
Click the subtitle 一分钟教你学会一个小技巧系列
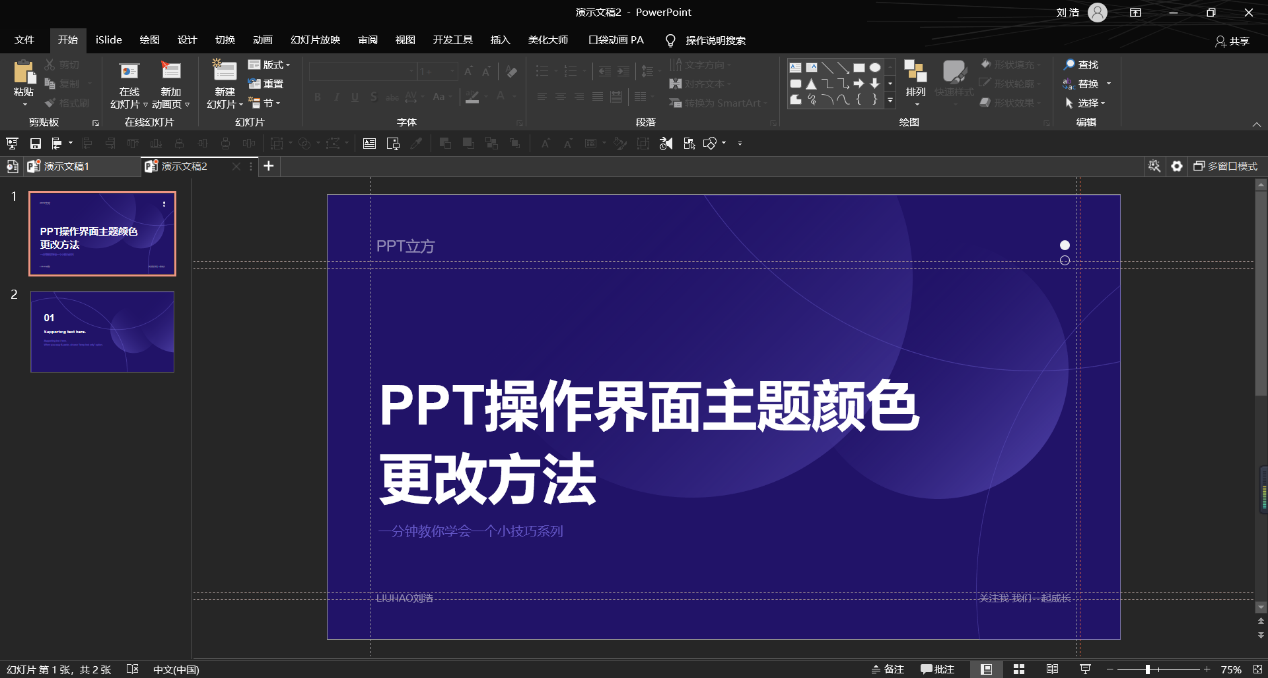(470, 531)
